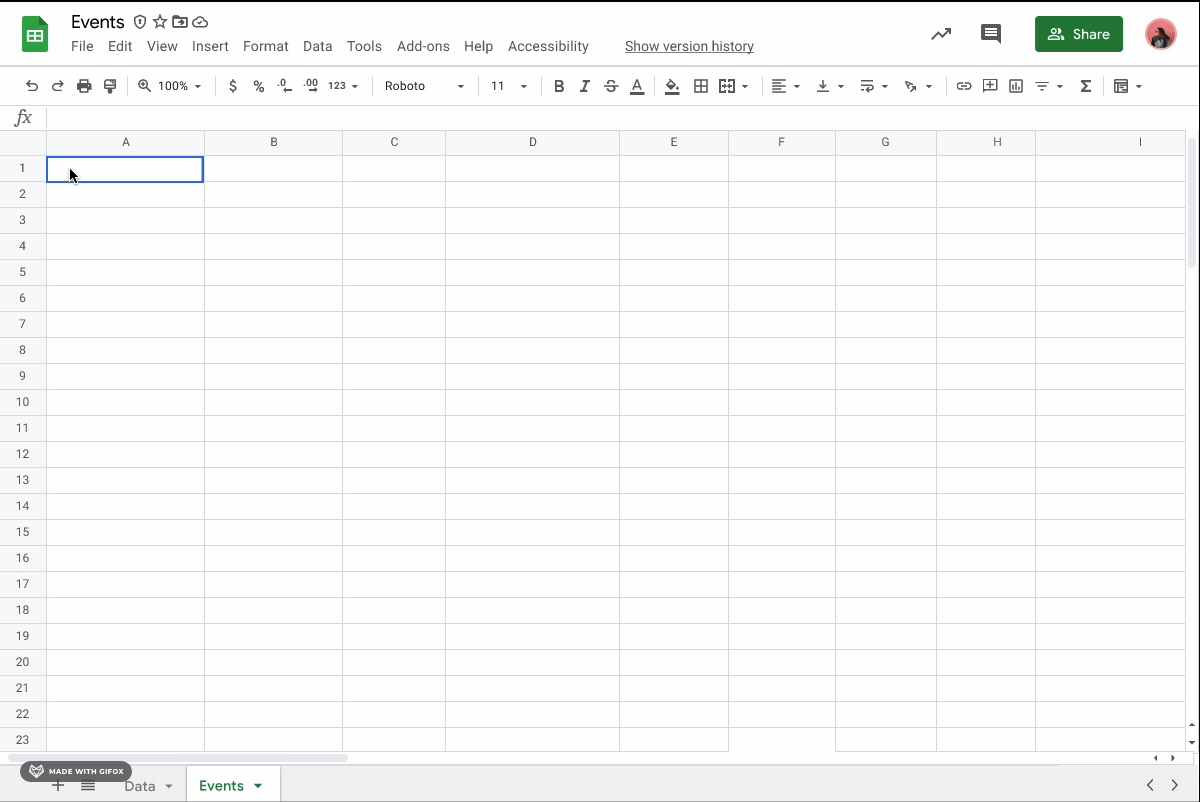This screenshot has height=802, width=1200.
Task: Show the all sheets list
Action: [x=88, y=786]
